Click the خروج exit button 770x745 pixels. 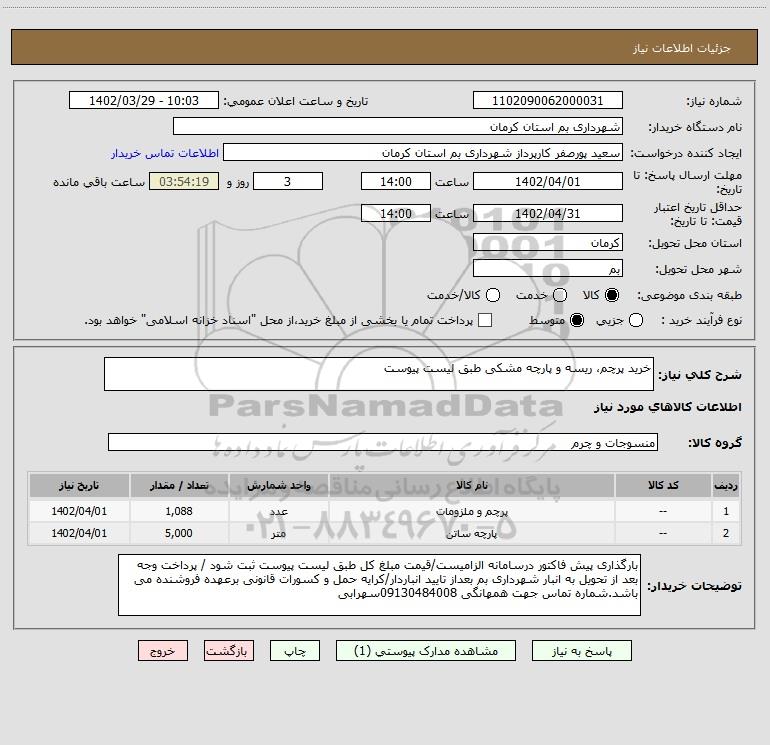coord(163,651)
